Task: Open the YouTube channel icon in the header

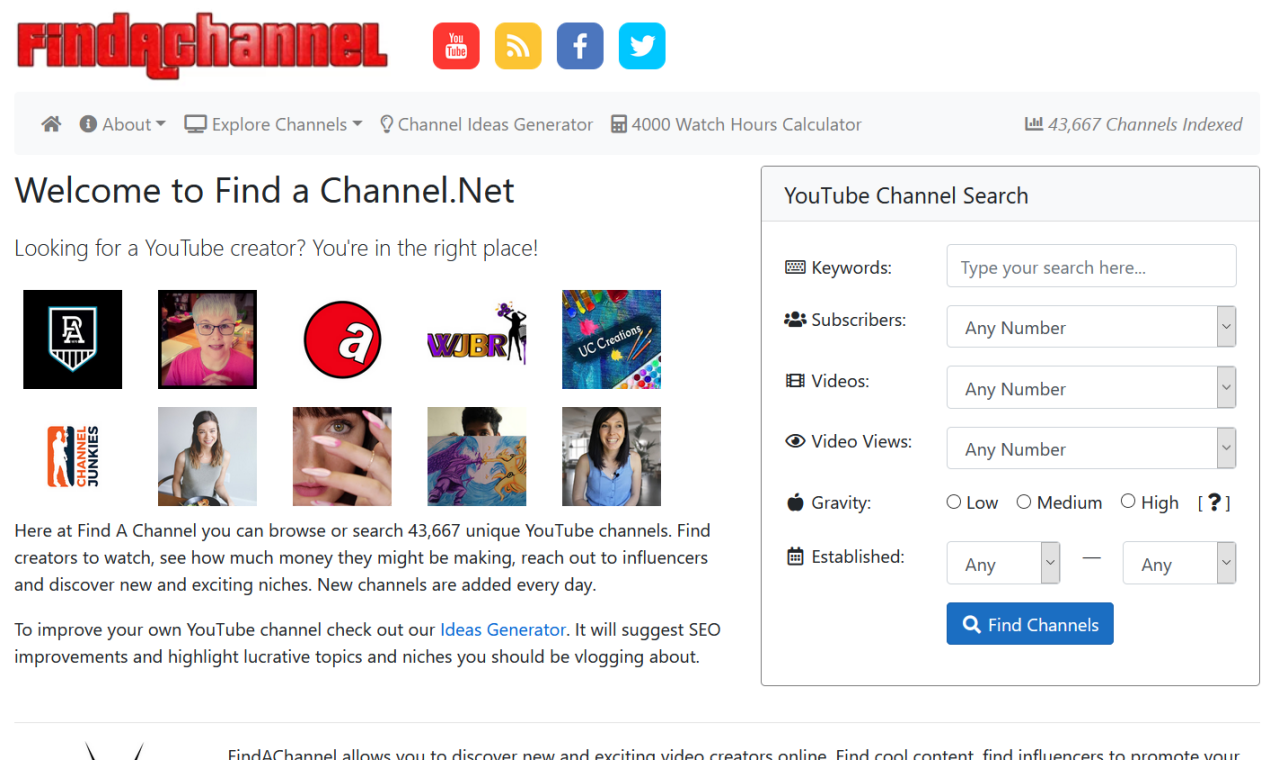Action: 456,45
